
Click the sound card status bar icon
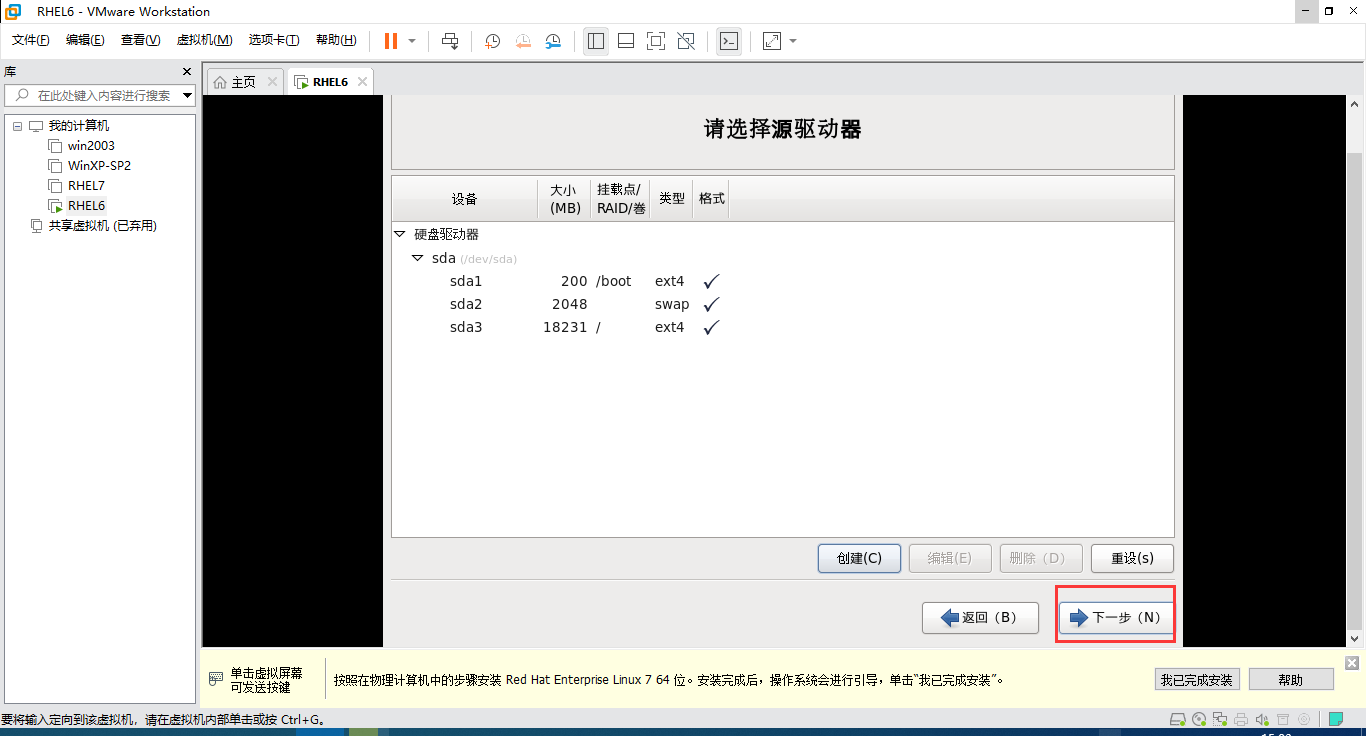click(1262, 719)
